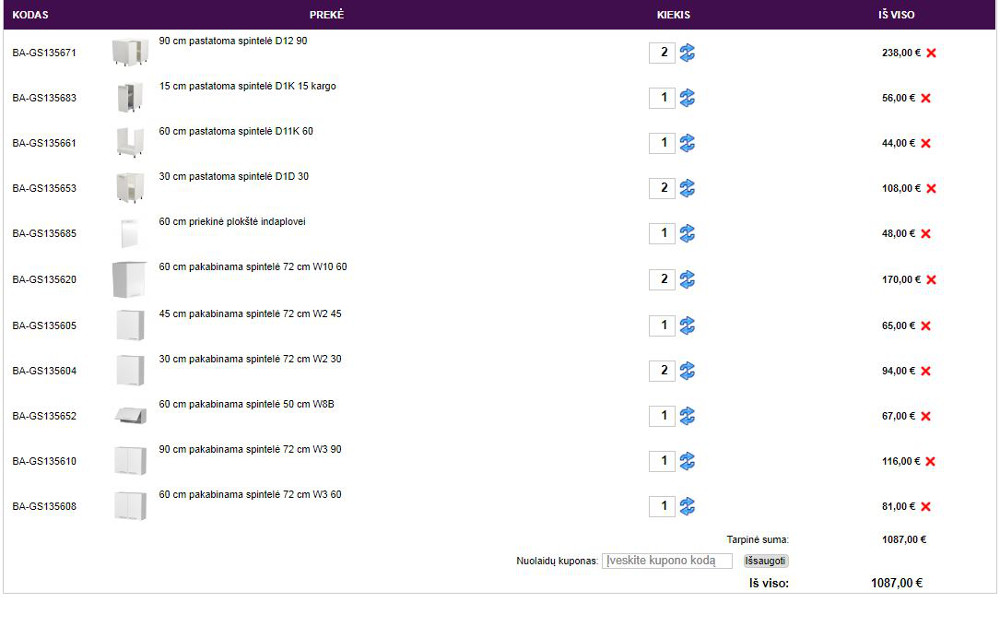Remove the 44,00 € item from cart
The height and width of the screenshot is (620, 1000).
pyautogui.click(x=926, y=144)
